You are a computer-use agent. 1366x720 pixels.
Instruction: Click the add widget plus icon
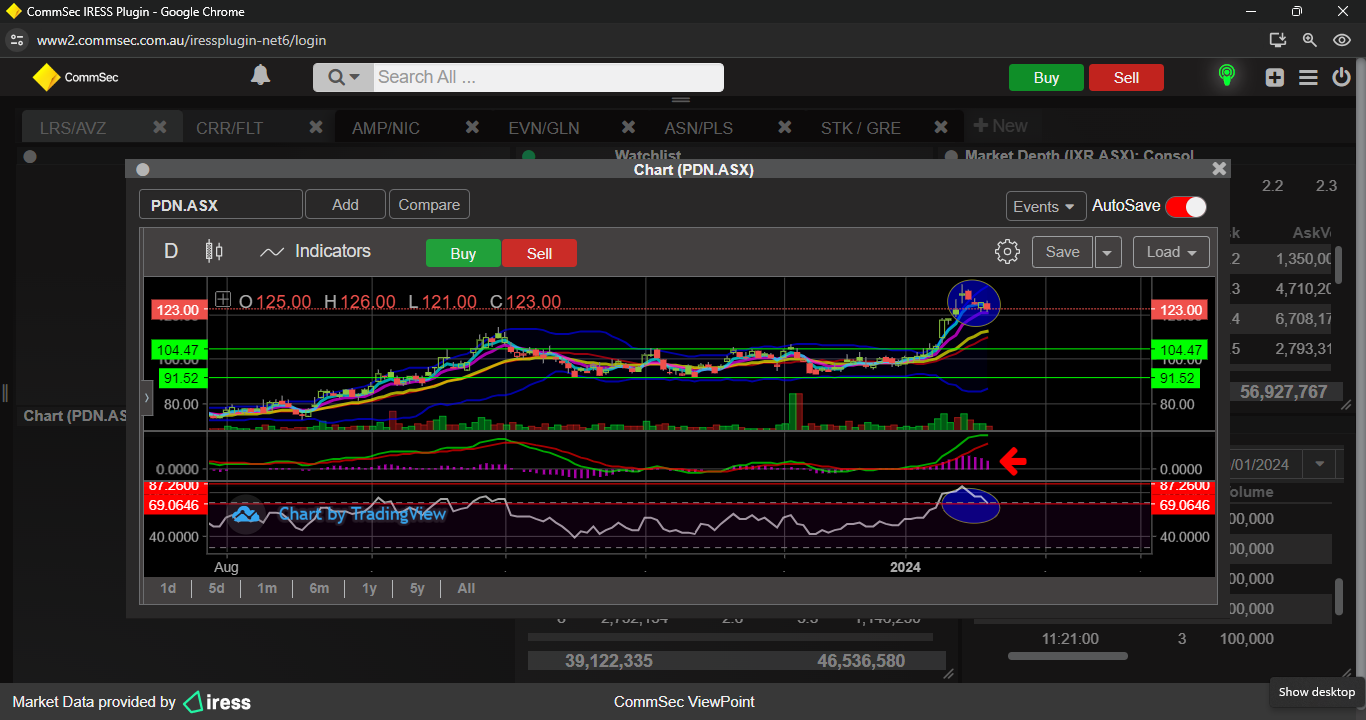click(1274, 77)
